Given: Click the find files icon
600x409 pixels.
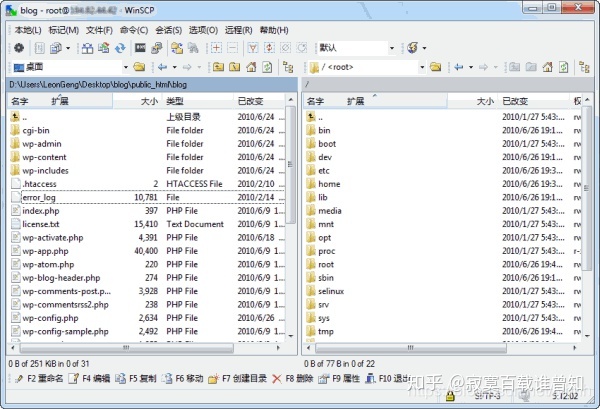Looking at the screenshot, I should click(193, 48).
